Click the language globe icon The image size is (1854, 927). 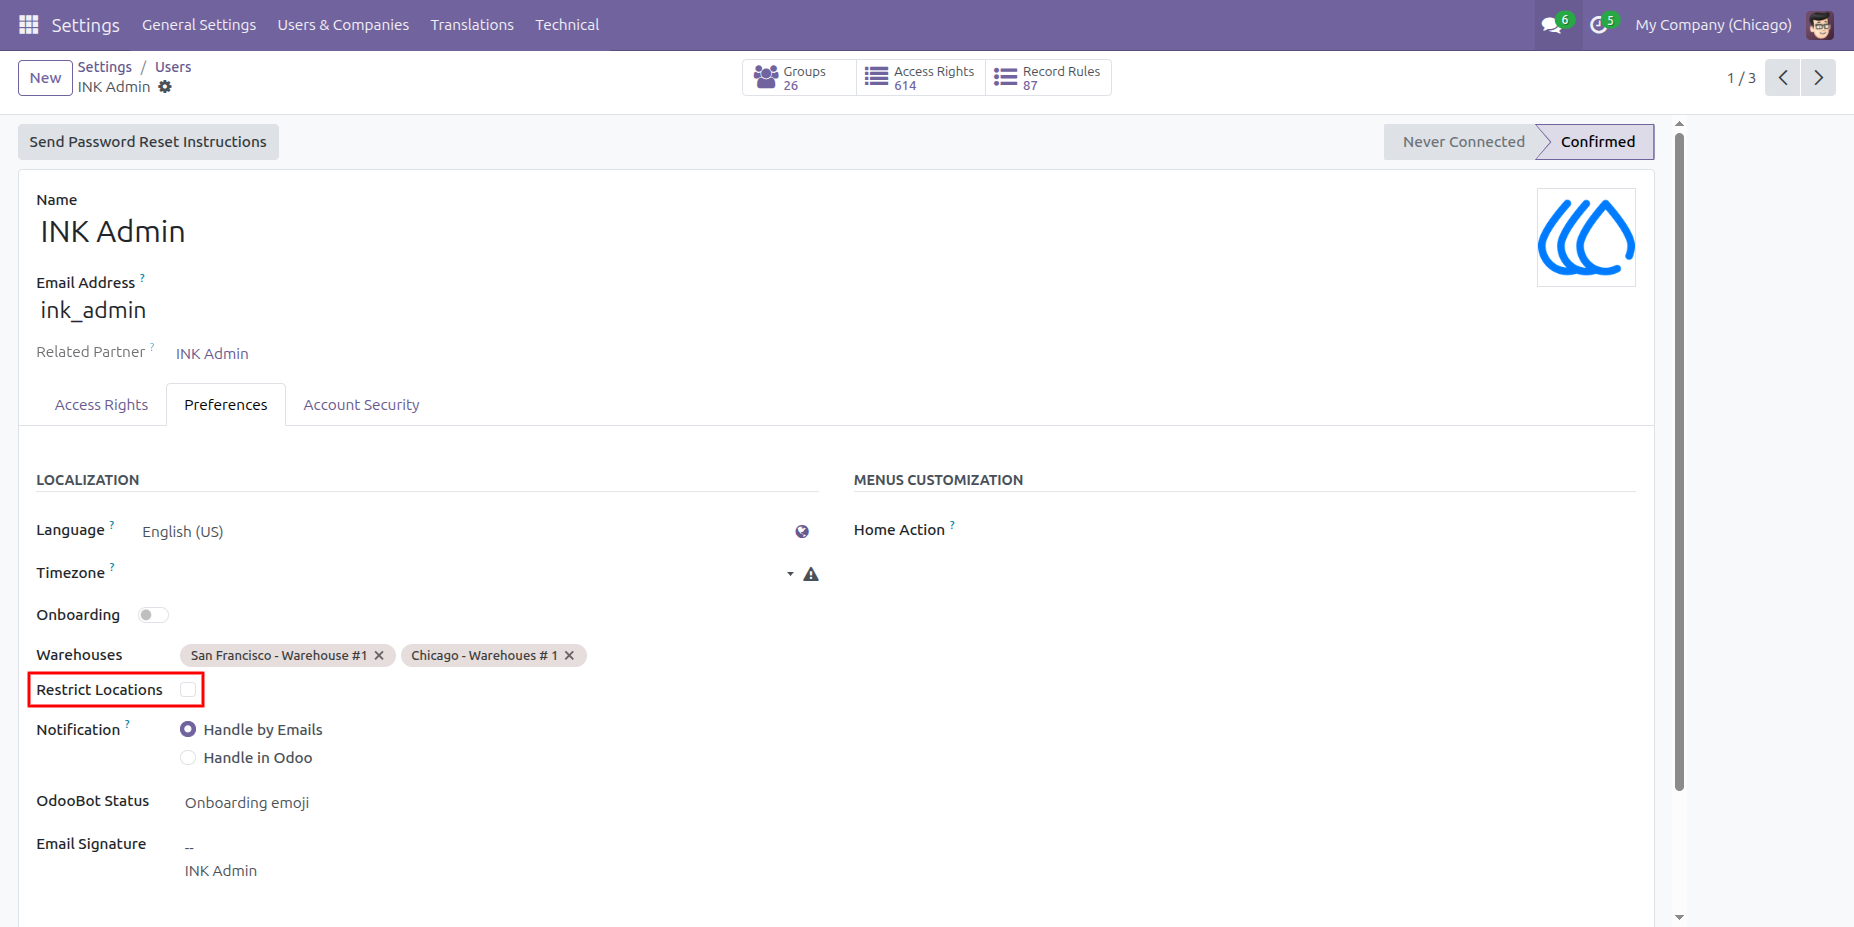coord(802,532)
